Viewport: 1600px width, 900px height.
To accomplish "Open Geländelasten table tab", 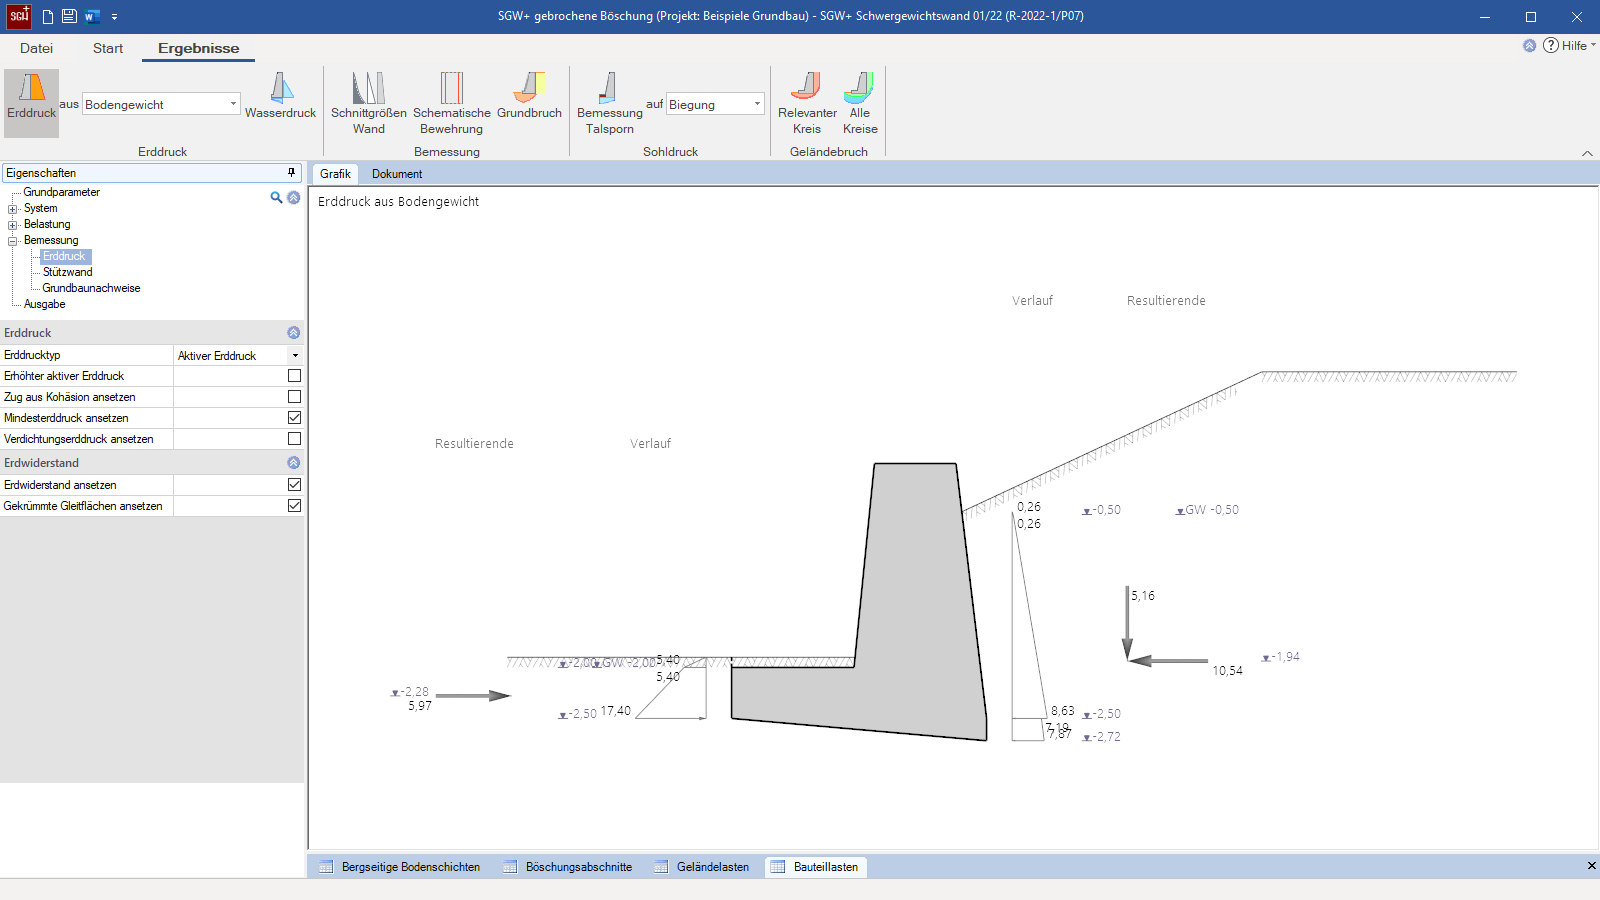I will 702,867.
